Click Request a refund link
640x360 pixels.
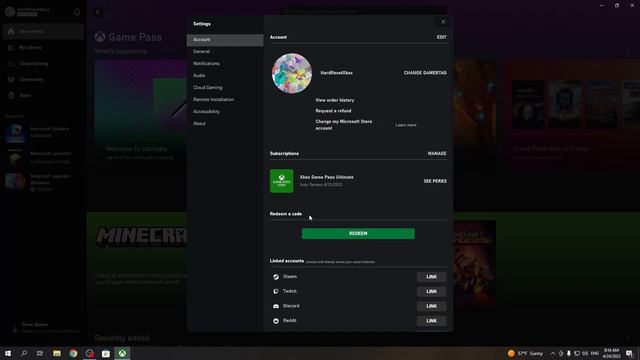click(333, 111)
